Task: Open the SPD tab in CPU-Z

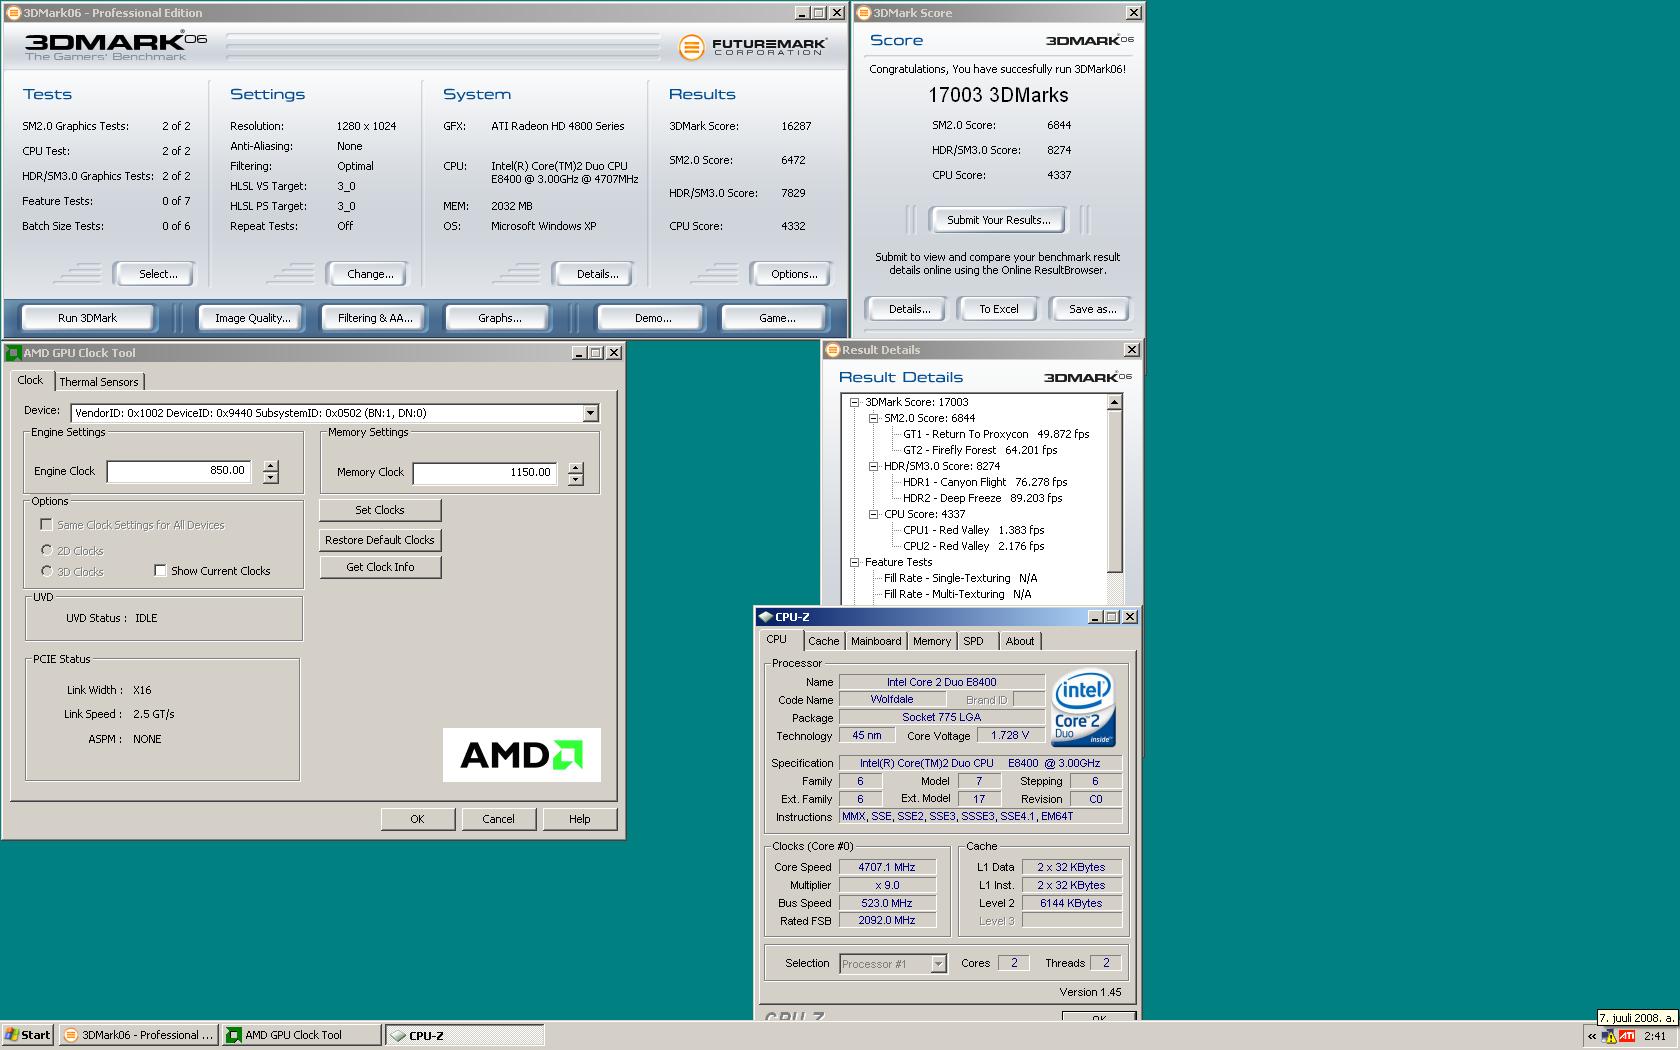Action: (973, 641)
